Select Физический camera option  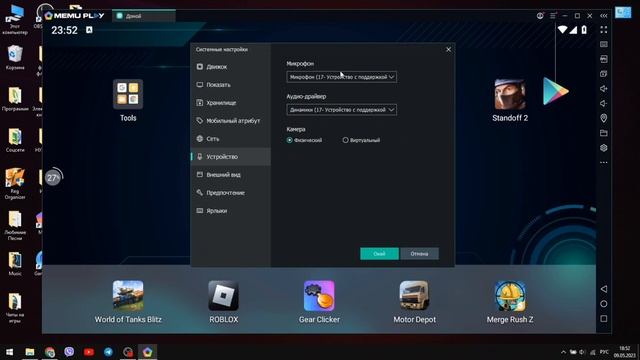(x=304, y=140)
